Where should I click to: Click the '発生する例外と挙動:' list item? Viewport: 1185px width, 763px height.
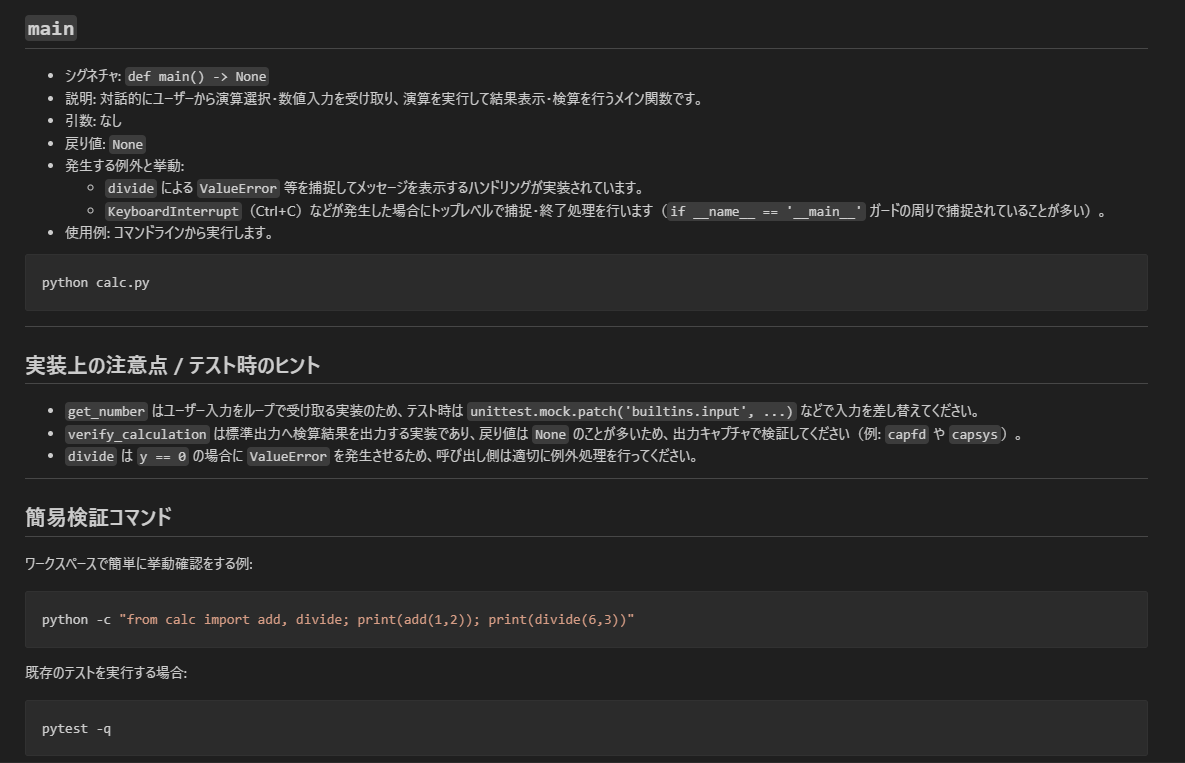click(x=125, y=165)
